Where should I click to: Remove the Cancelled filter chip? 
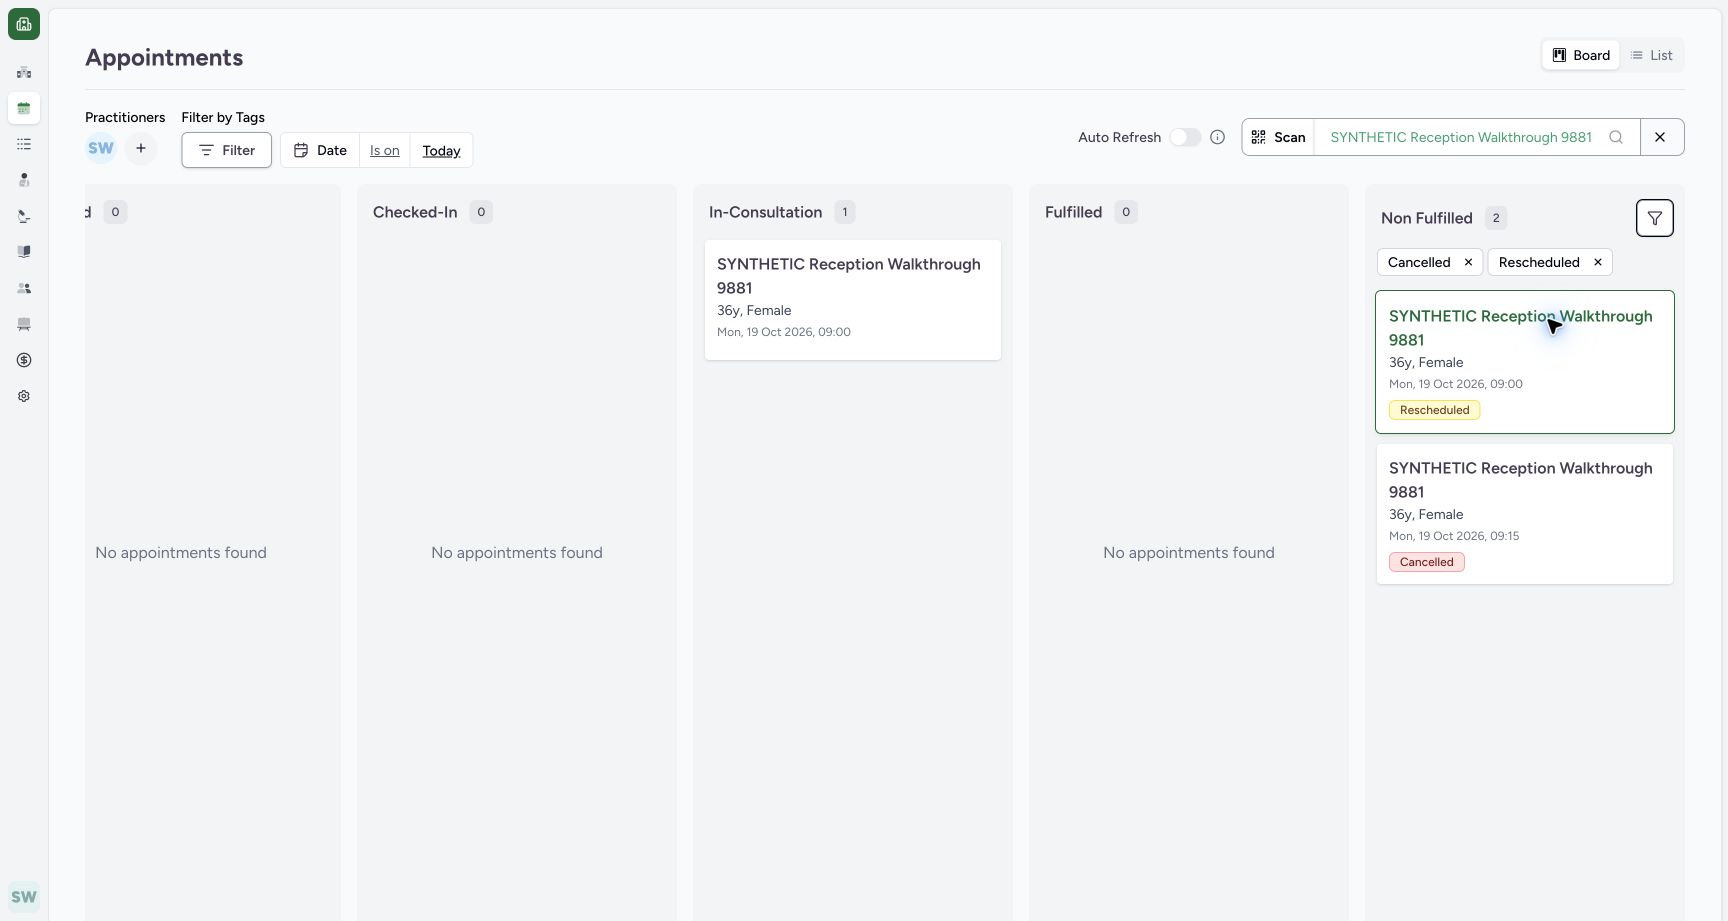click(x=1468, y=262)
